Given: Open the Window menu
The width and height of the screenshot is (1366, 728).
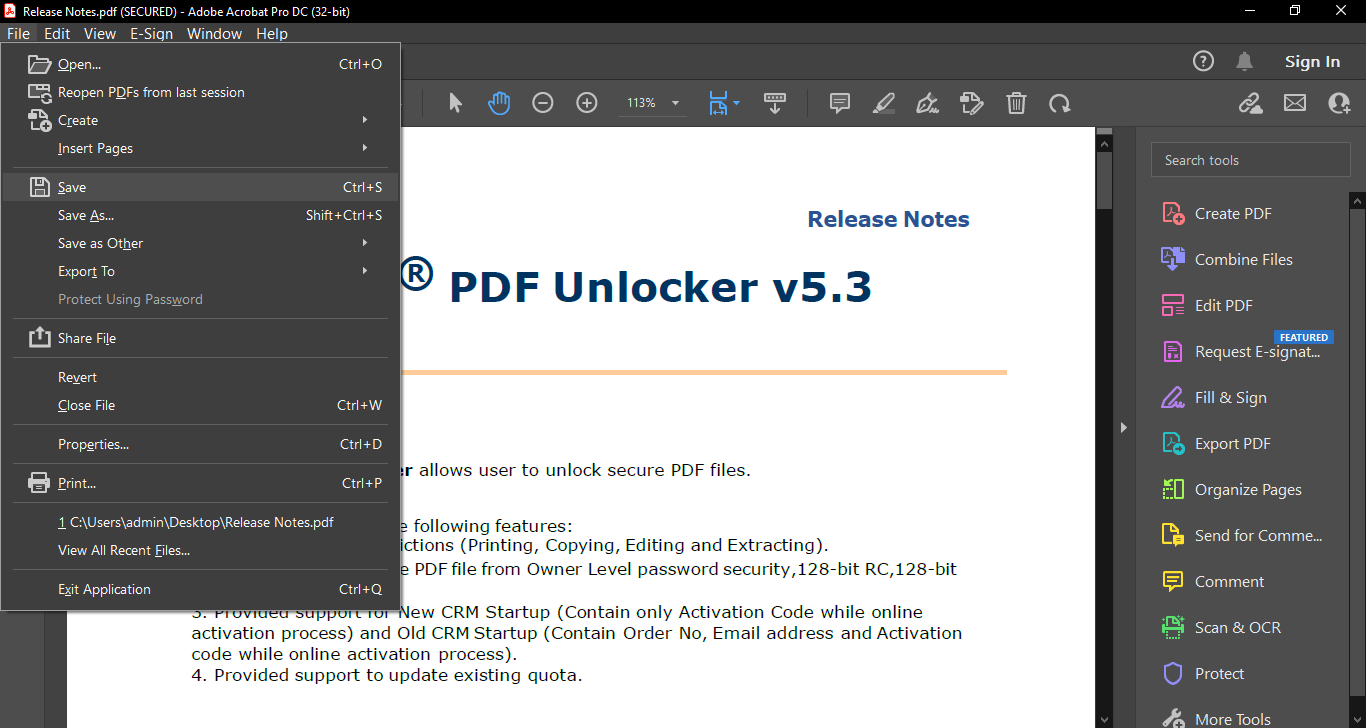Looking at the screenshot, I should [x=214, y=33].
